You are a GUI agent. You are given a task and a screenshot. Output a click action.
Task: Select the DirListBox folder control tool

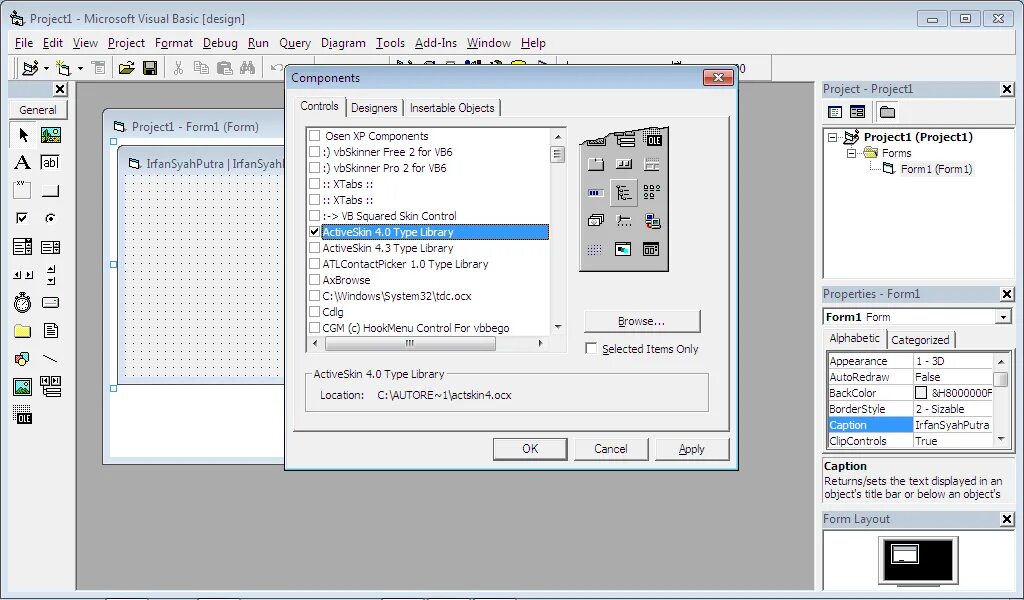click(x=23, y=331)
